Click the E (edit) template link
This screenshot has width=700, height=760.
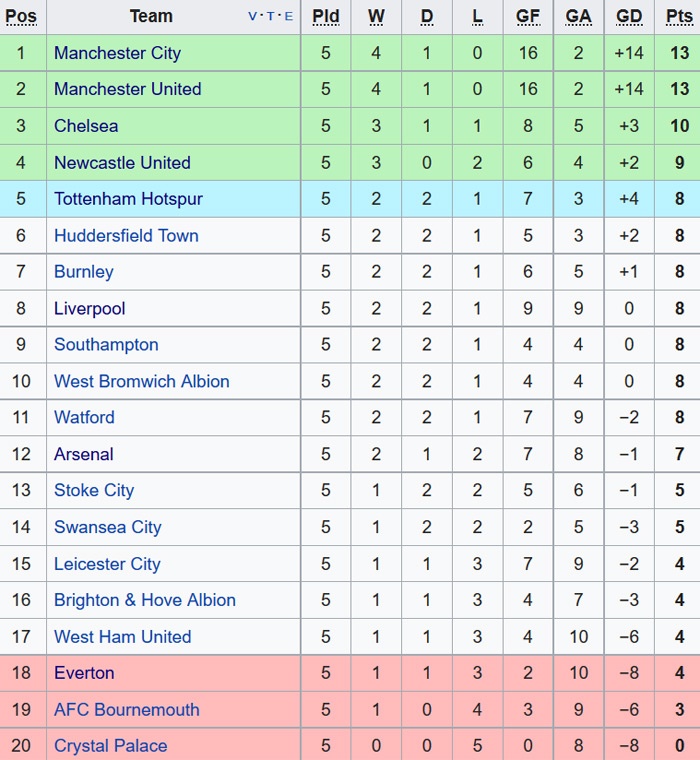pos(289,17)
